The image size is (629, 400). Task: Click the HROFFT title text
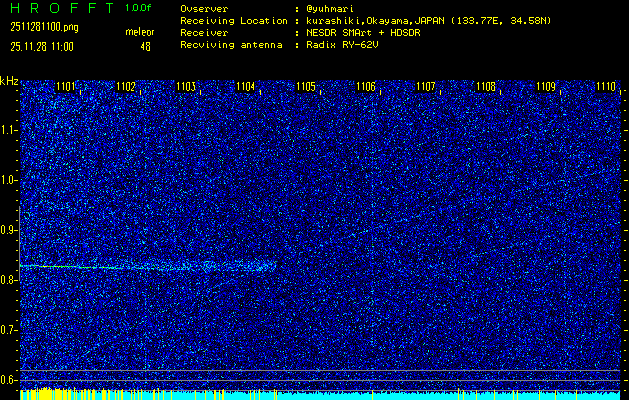pyautogui.click(x=62, y=8)
